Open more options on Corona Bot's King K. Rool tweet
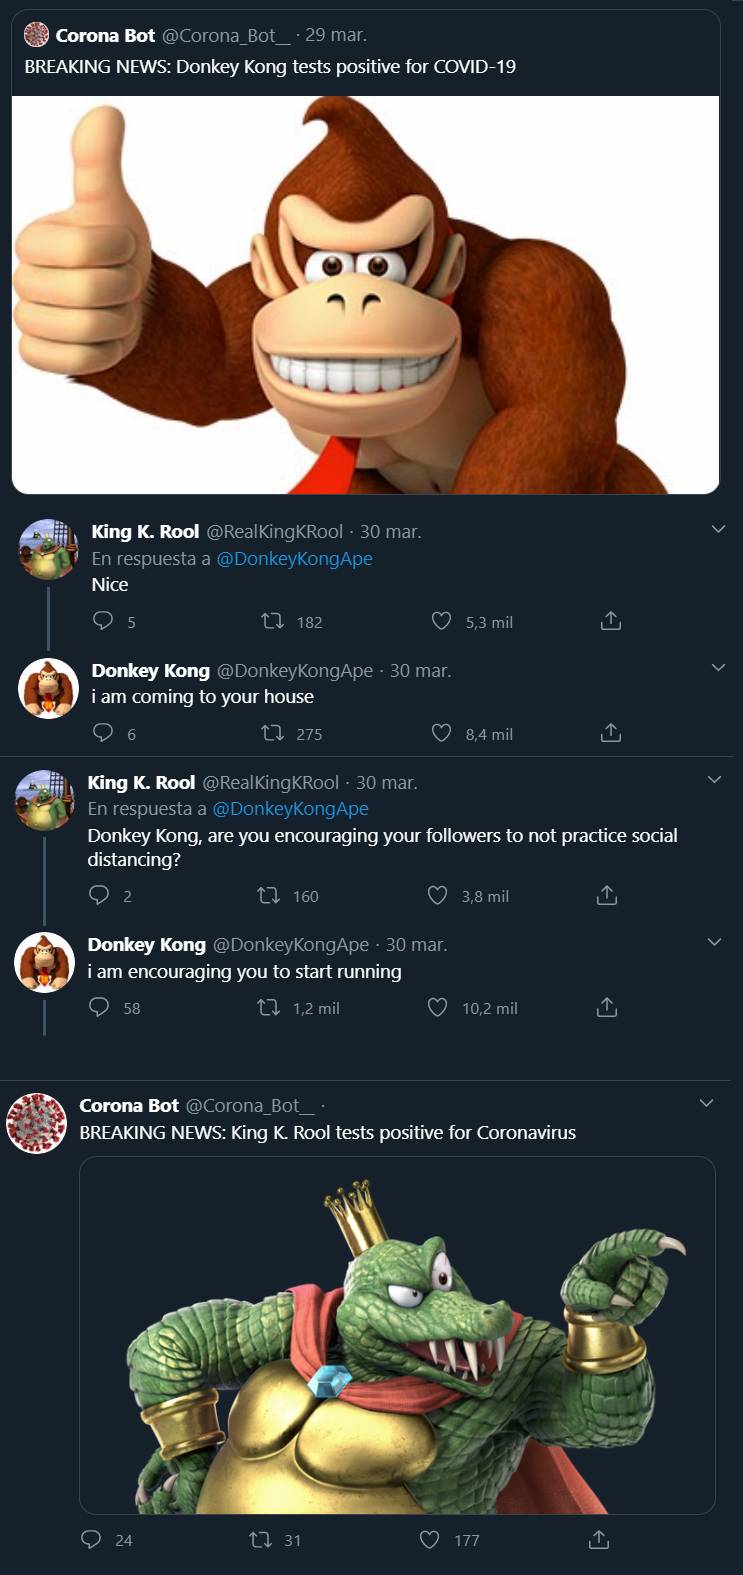Viewport: 743px width, 1575px height. click(706, 1103)
